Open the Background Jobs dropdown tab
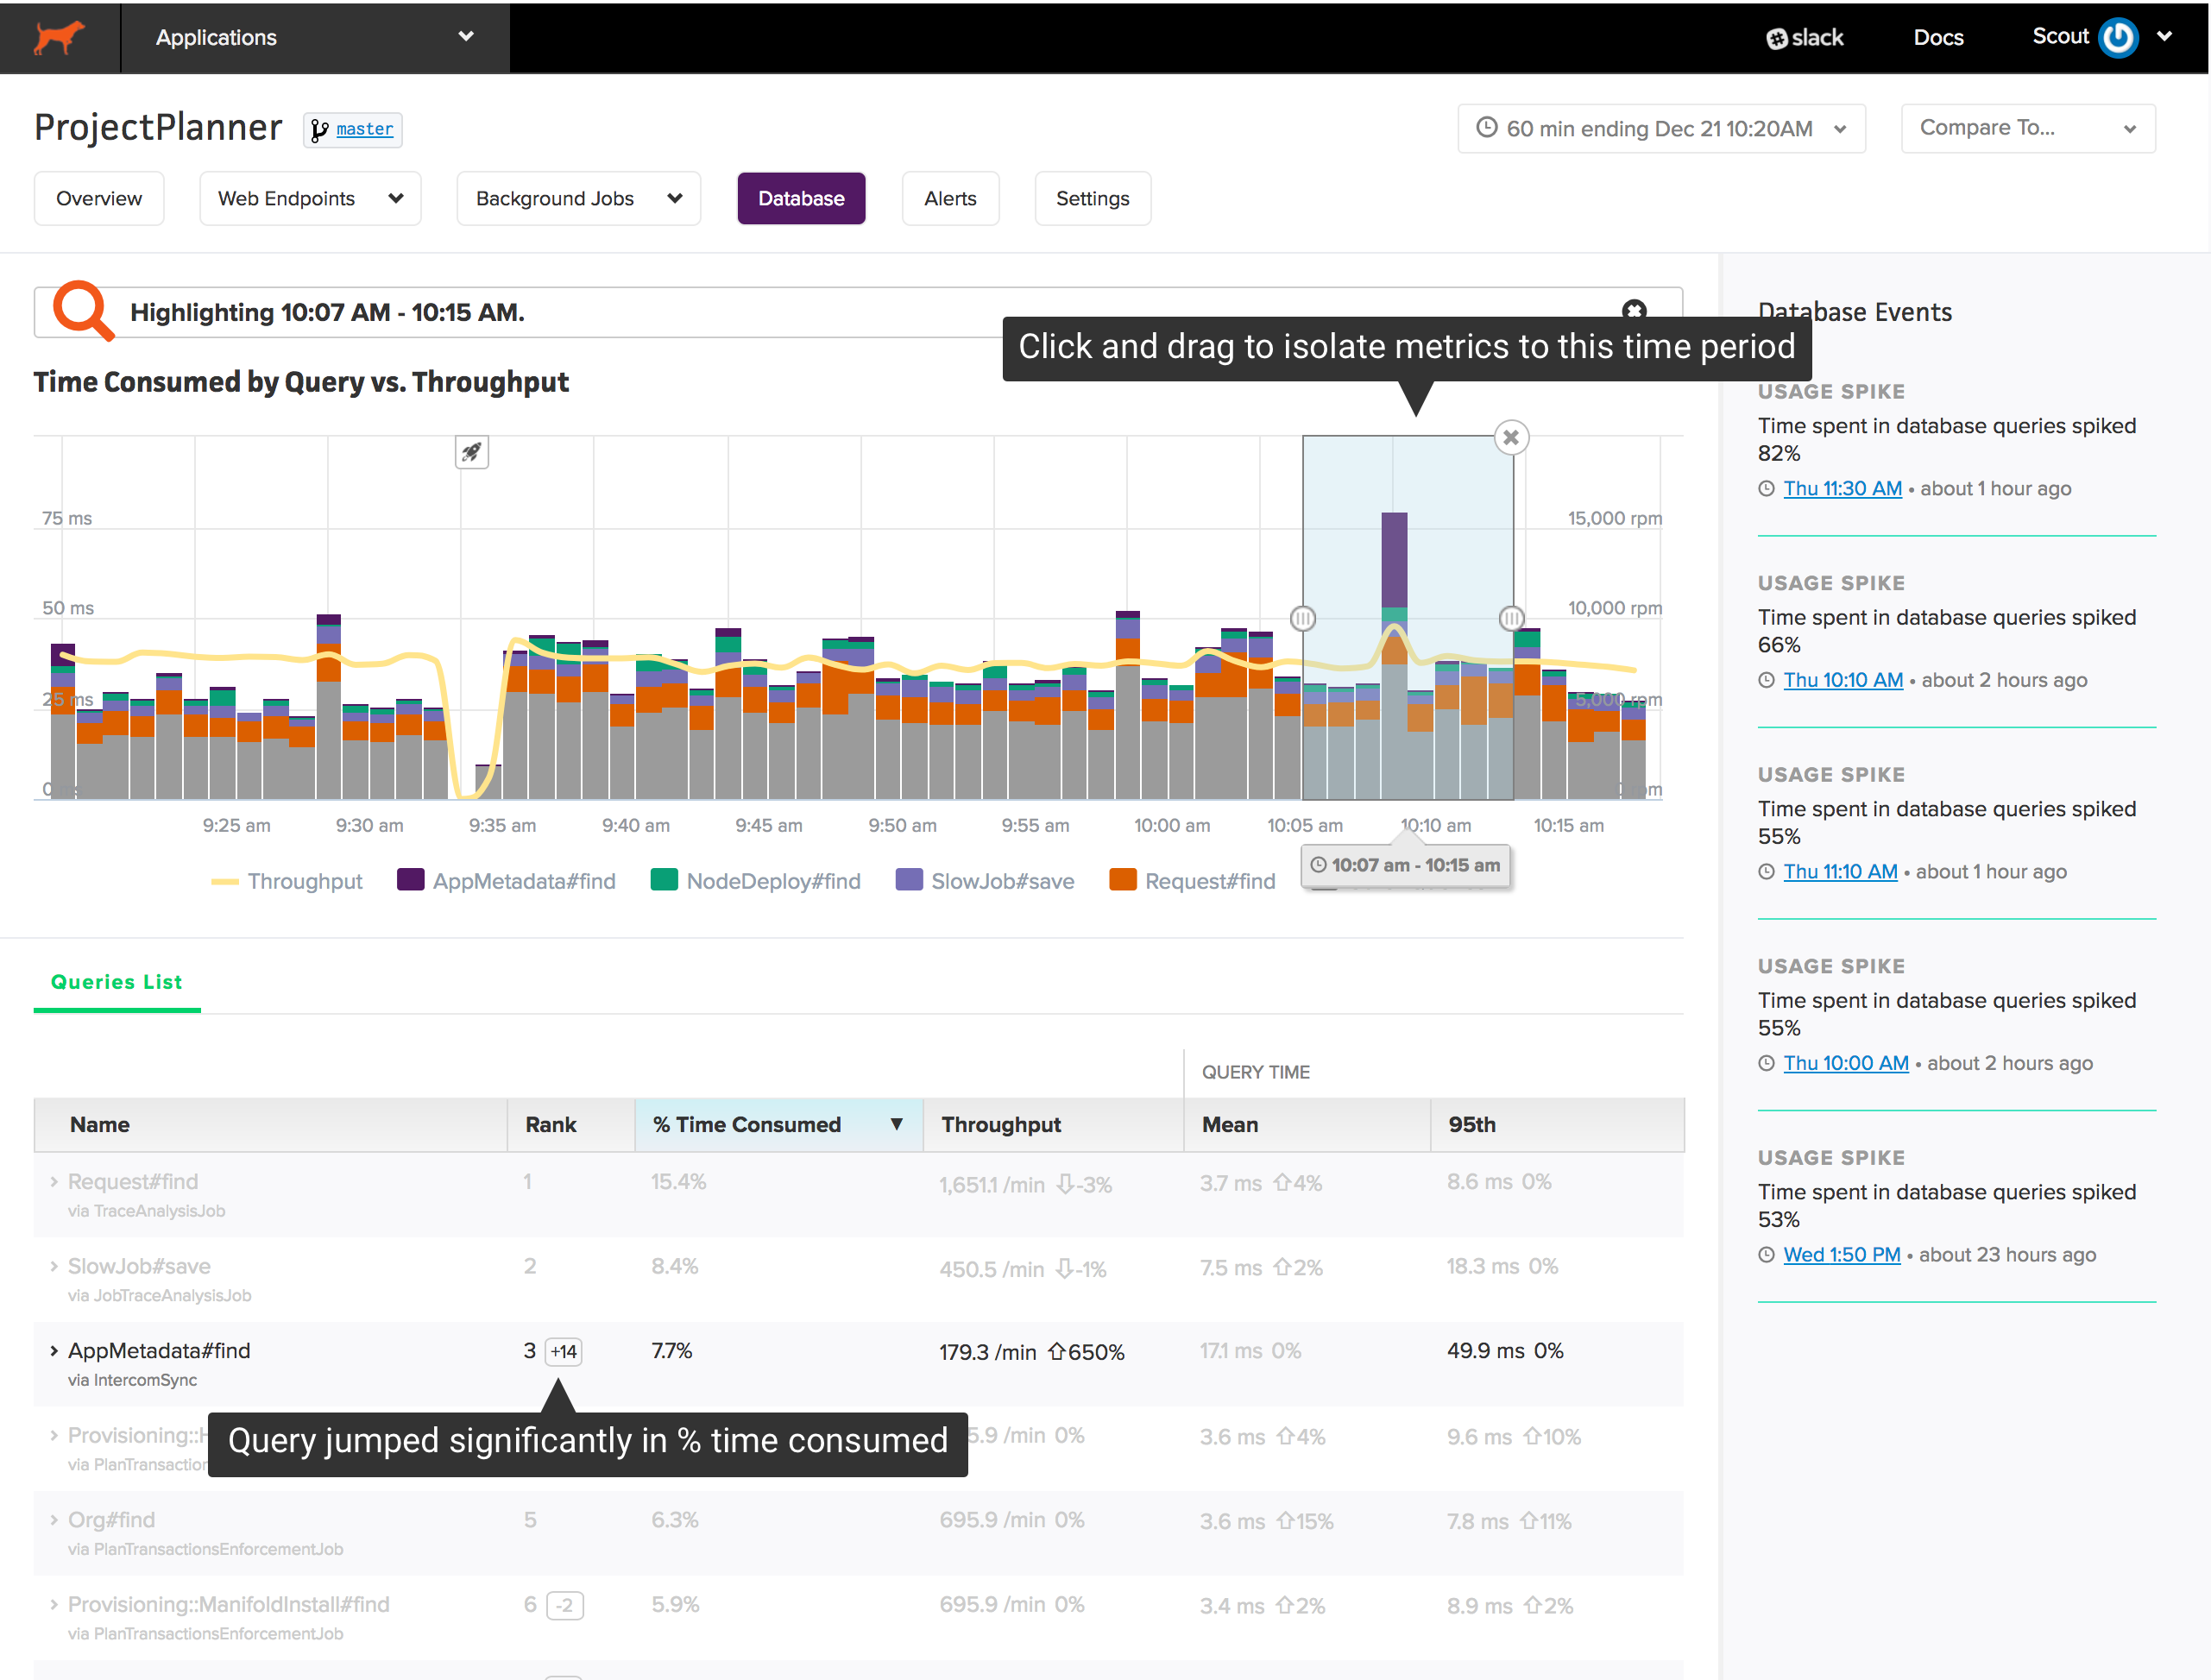Screen dimensions: 2211x1680 pyautogui.click(x=578, y=198)
